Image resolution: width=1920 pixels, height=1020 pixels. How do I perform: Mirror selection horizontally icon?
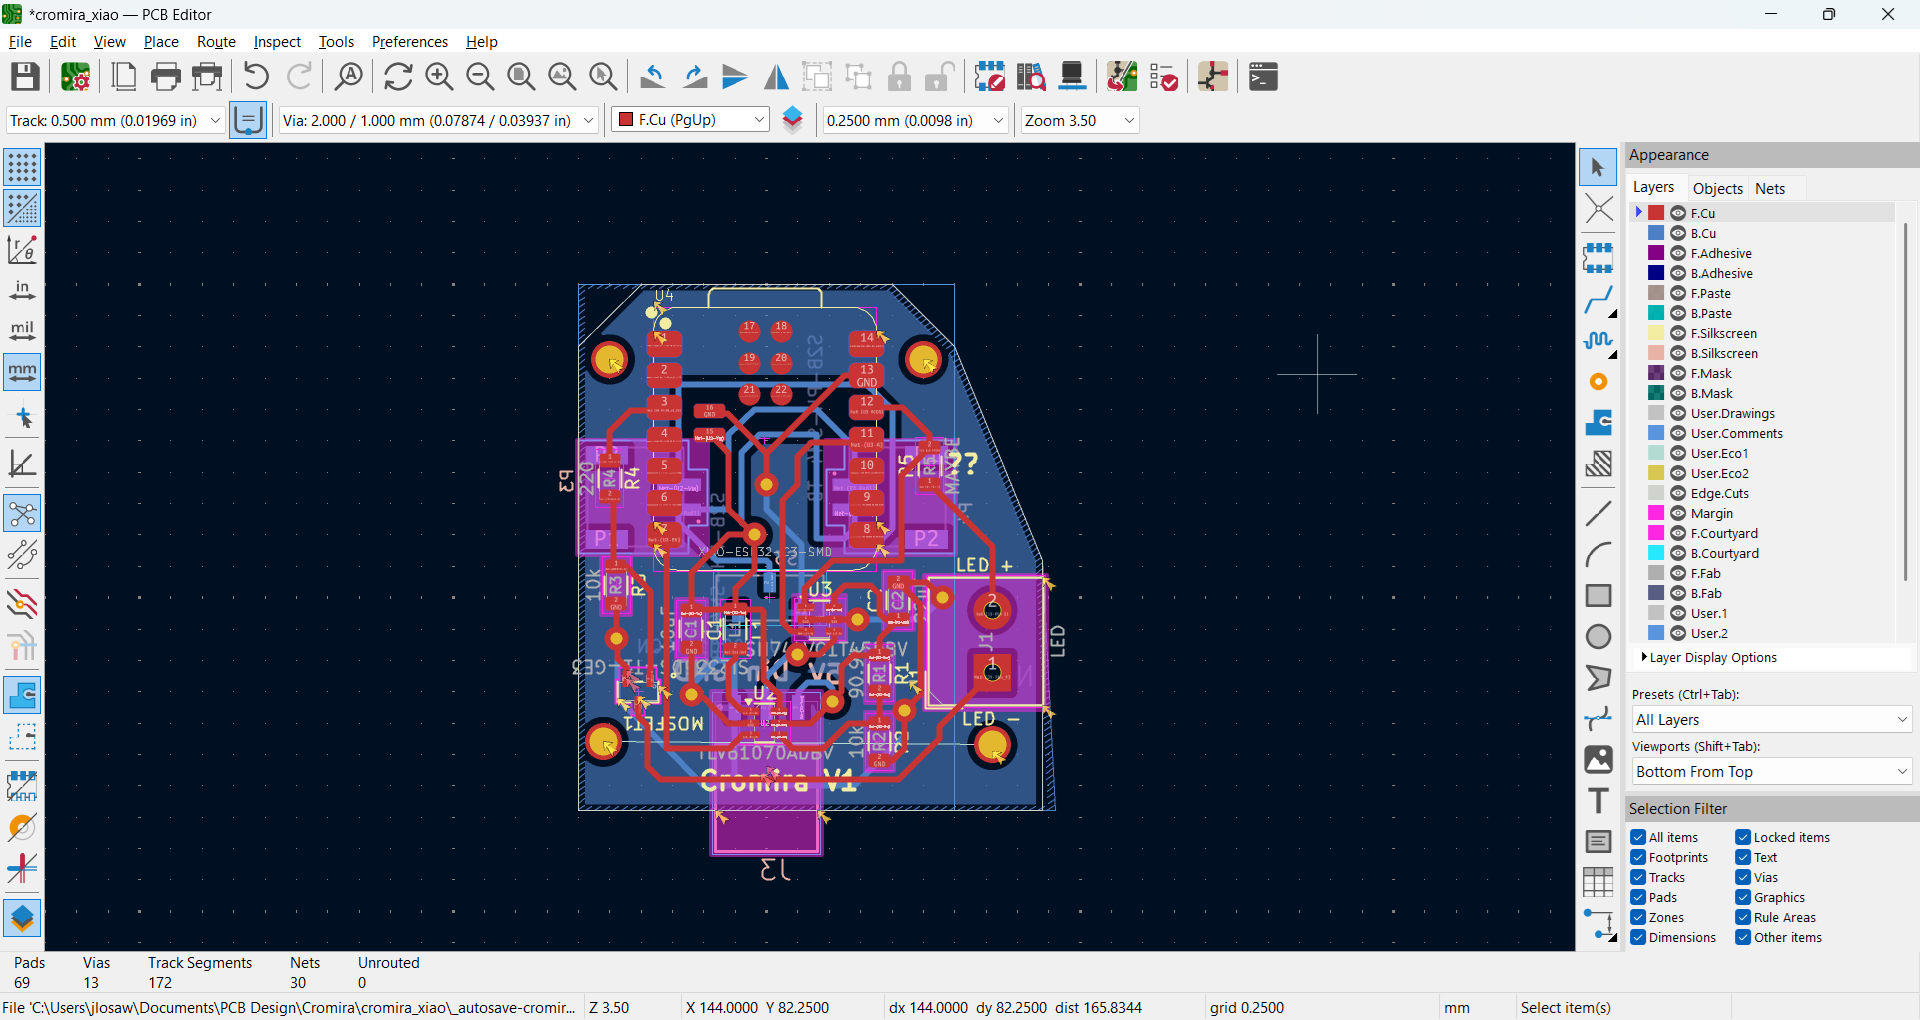tap(776, 77)
